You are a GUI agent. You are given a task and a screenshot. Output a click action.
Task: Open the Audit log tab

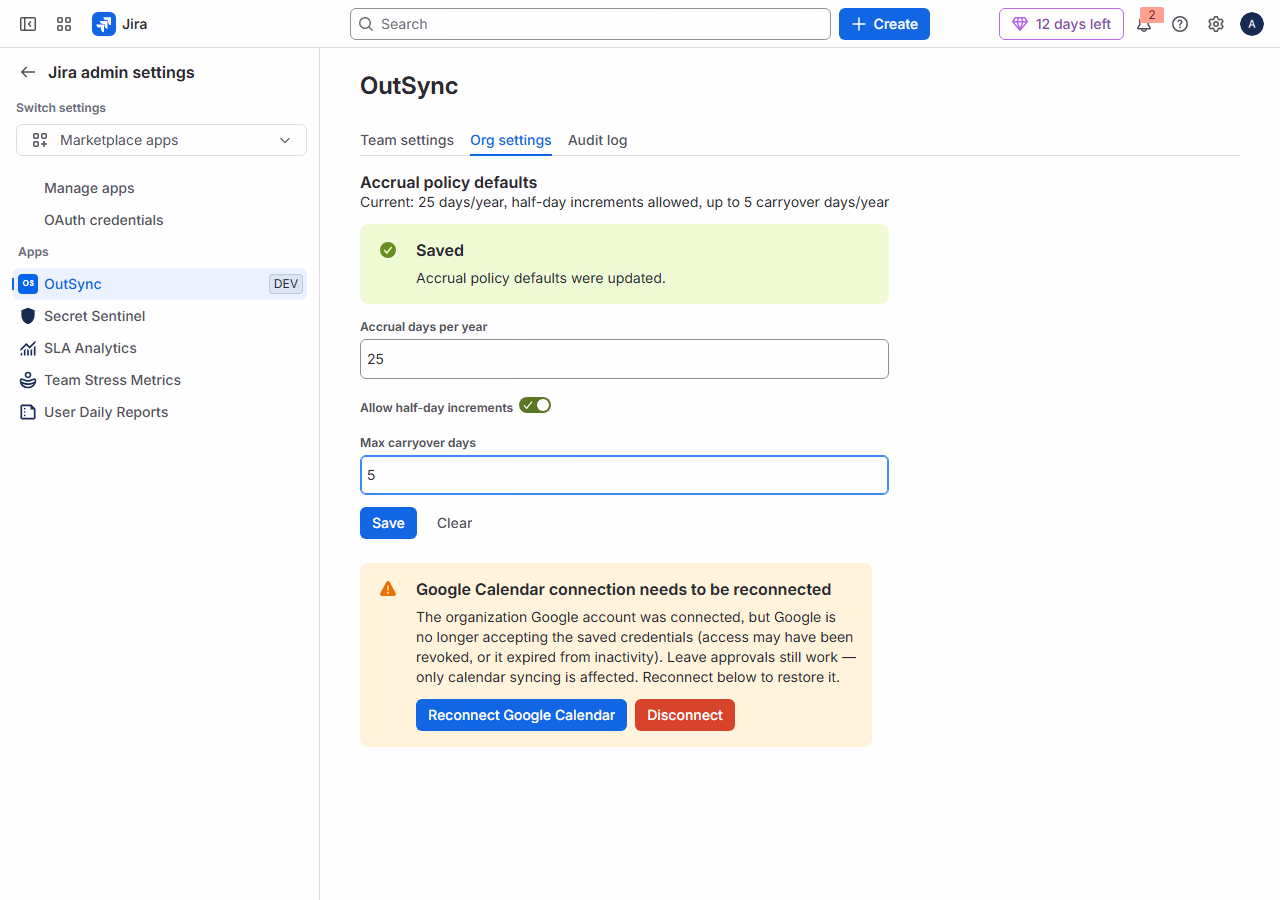point(598,140)
